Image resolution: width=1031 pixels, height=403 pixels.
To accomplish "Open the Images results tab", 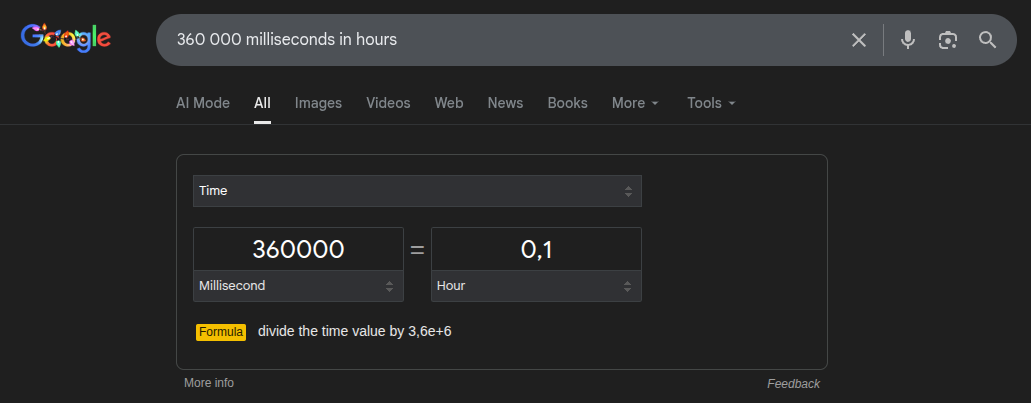I will click(x=318, y=103).
